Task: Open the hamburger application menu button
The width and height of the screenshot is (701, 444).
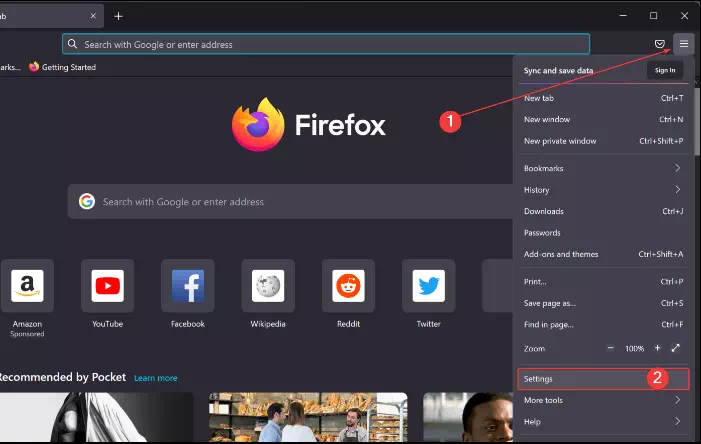Action: coord(684,44)
